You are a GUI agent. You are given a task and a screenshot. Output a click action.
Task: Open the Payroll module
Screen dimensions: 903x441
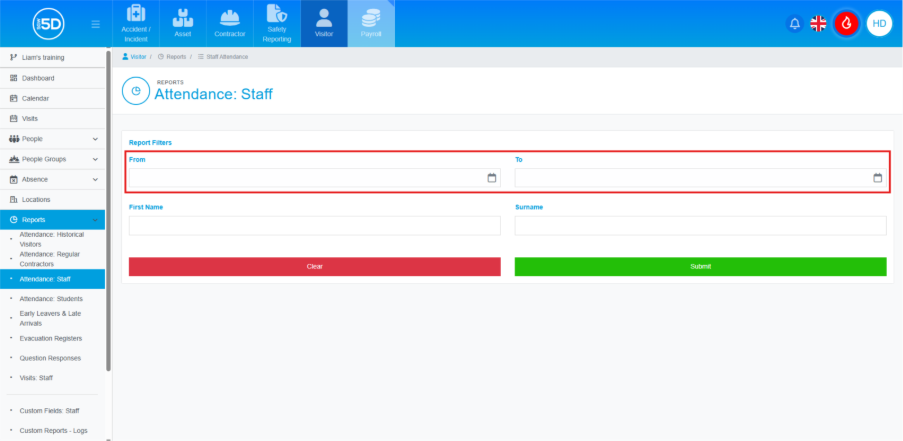tap(371, 24)
